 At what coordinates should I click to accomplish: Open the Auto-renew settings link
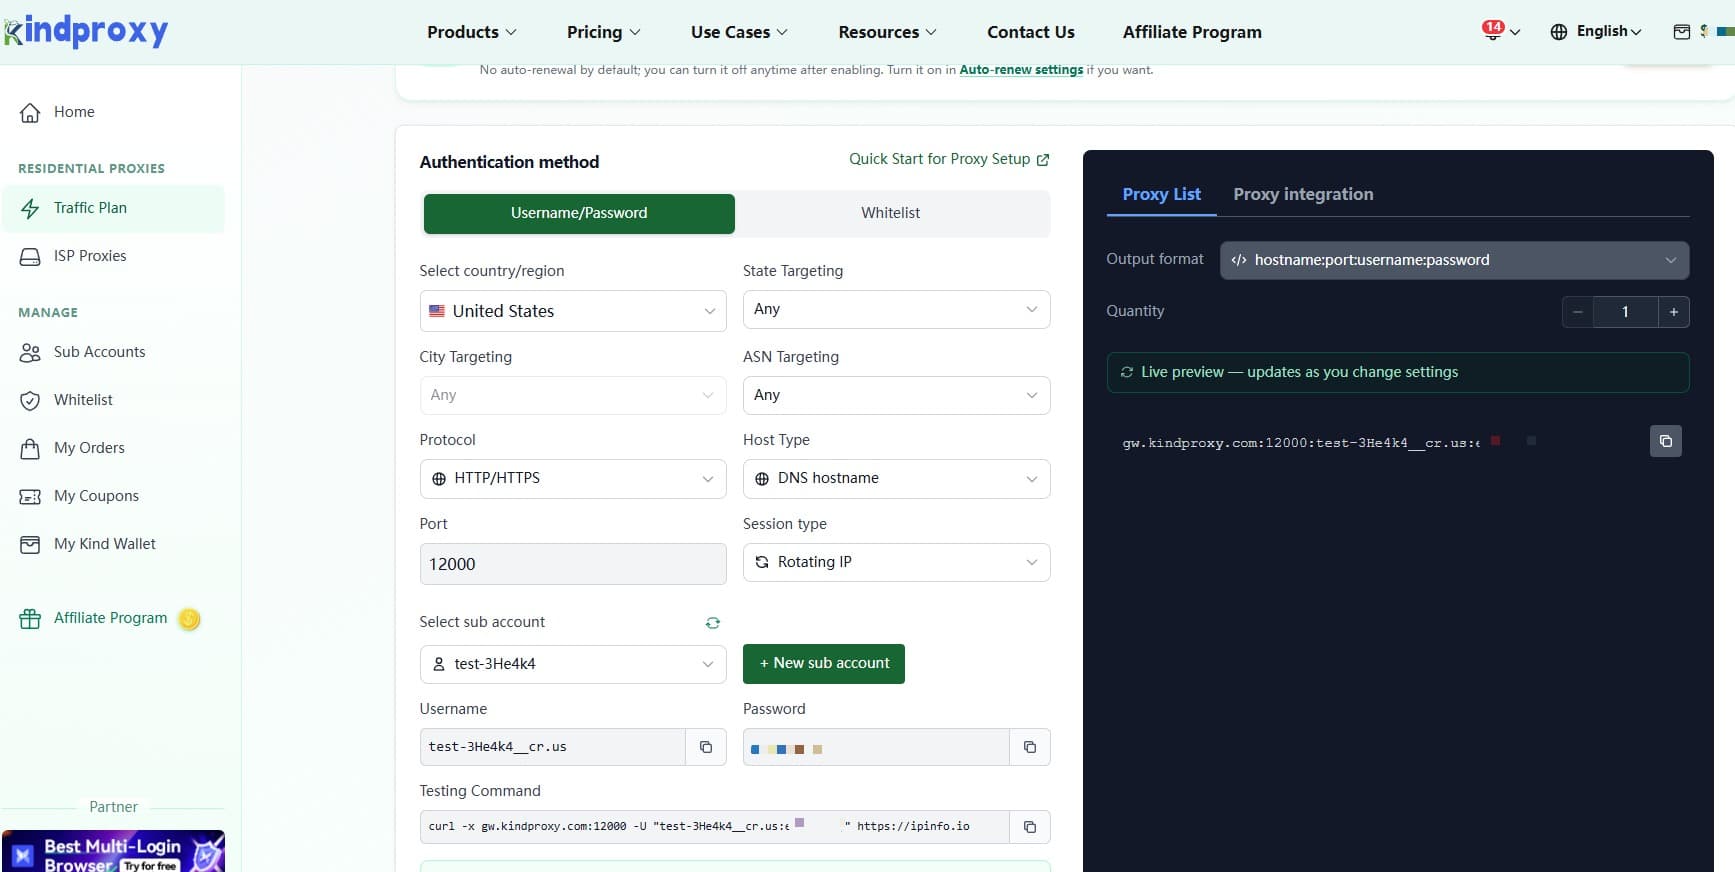[1021, 70]
